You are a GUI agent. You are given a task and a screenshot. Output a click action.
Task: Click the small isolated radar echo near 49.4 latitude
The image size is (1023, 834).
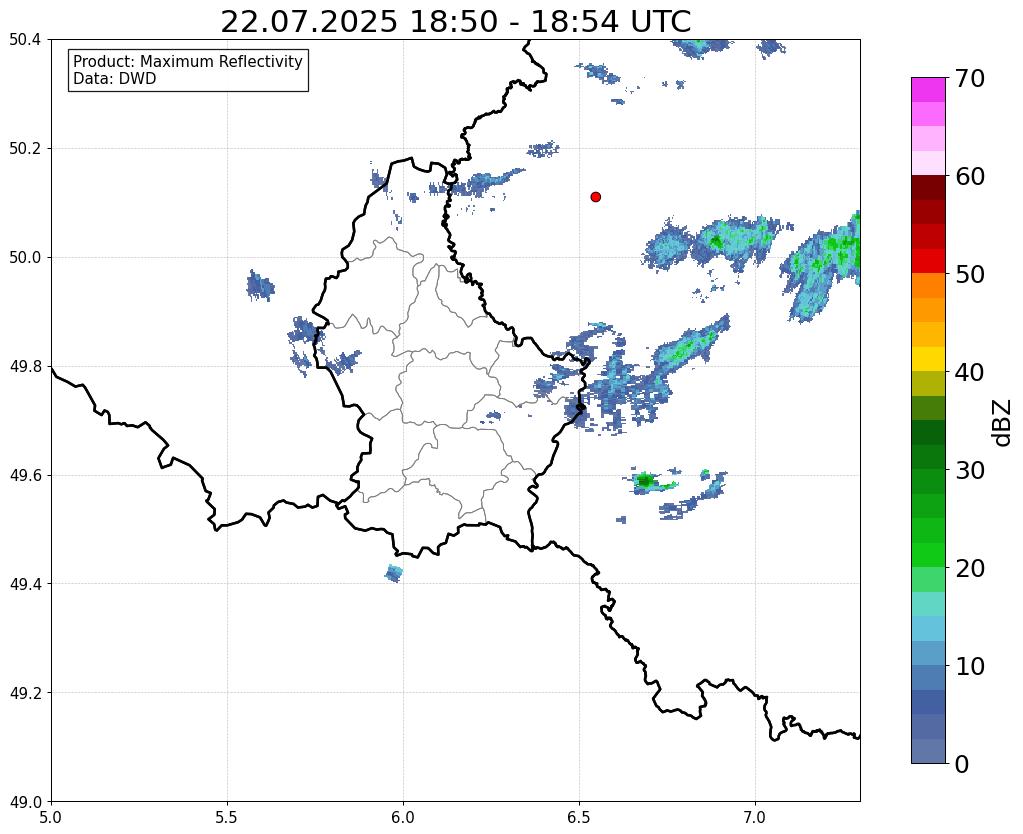click(x=393, y=574)
